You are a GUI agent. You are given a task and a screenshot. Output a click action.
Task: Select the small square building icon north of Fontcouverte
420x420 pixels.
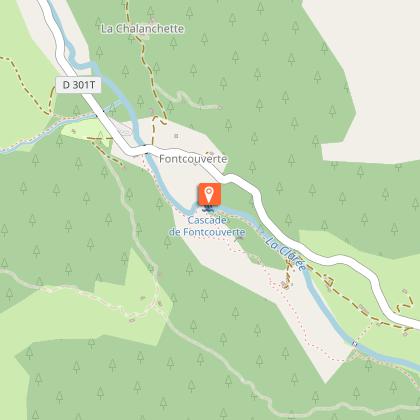[x=177, y=136]
